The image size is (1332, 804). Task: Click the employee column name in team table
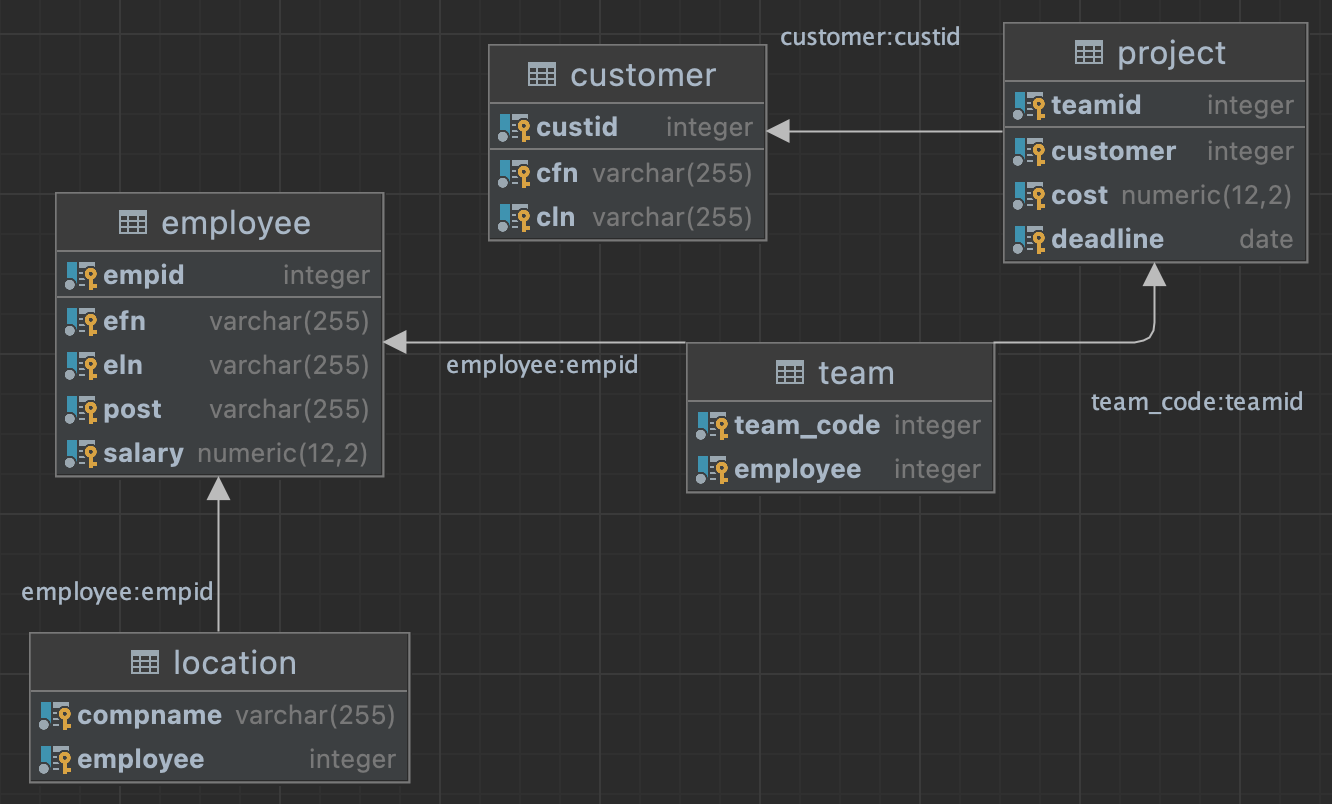798,469
